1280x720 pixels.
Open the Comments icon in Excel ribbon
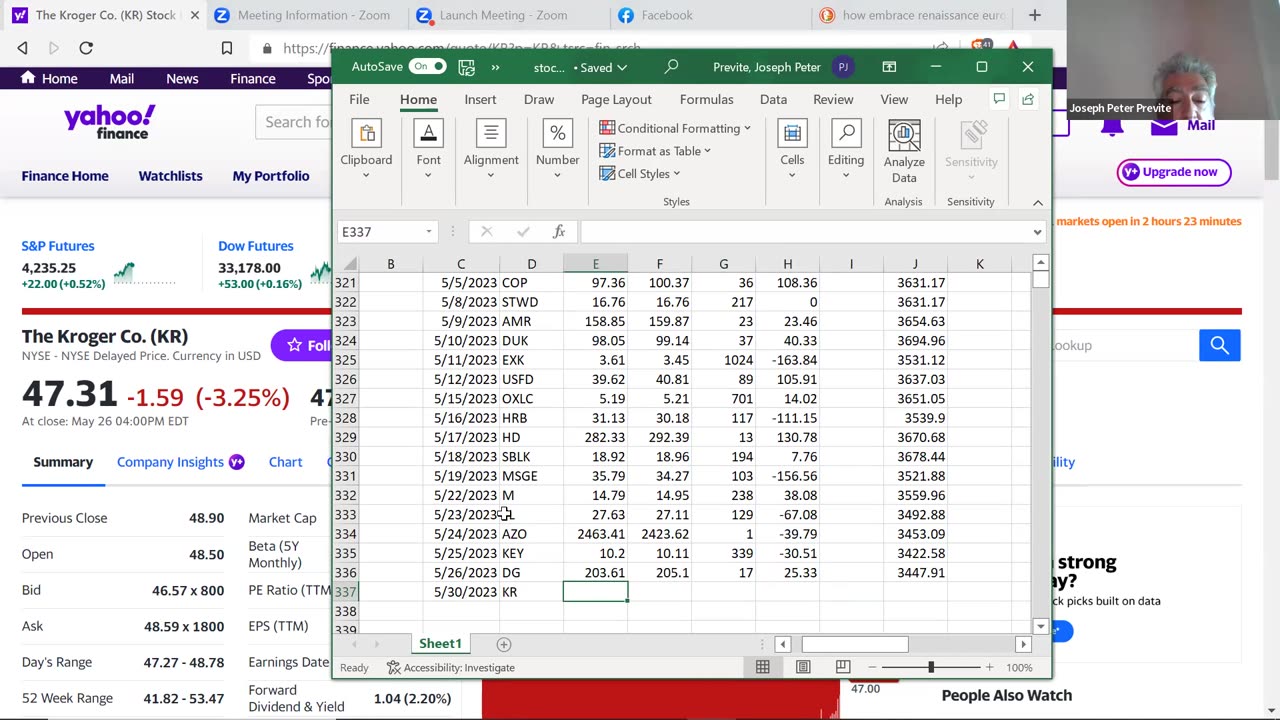point(998,99)
